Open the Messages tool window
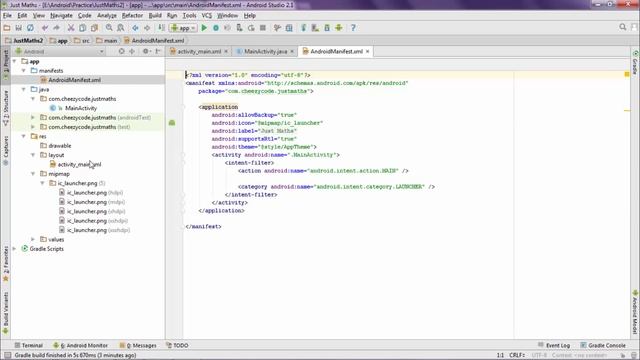 [138, 345]
